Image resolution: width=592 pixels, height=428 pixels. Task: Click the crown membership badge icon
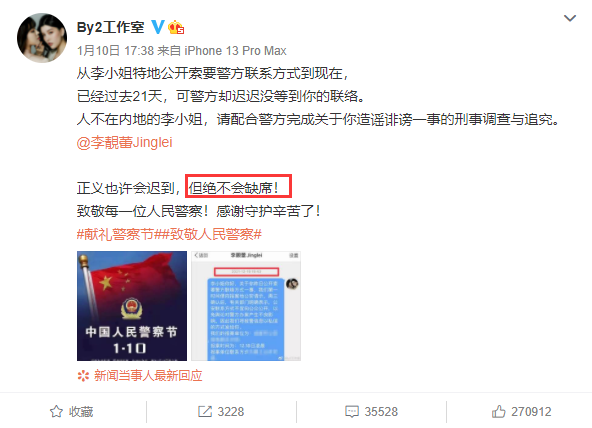pos(176,27)
